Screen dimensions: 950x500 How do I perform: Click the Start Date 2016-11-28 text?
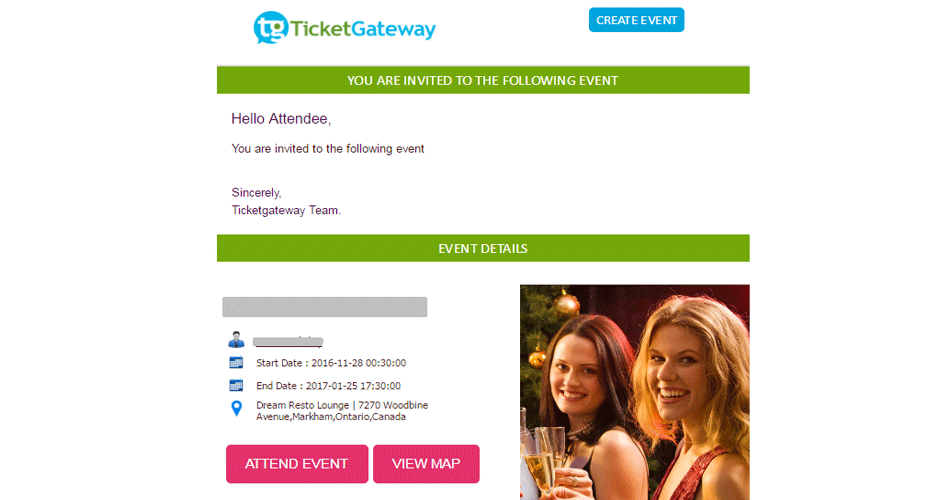[x=331, y=363]
